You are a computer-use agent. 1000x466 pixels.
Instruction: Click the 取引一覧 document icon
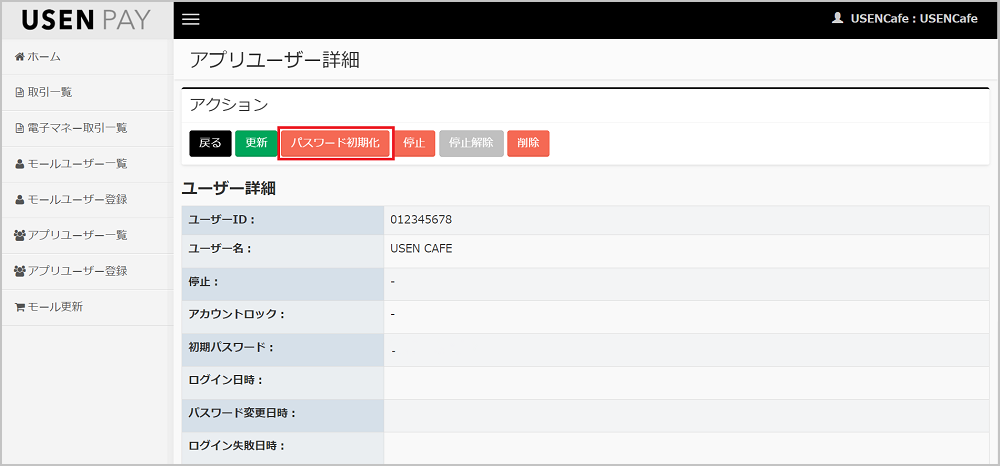19,93
